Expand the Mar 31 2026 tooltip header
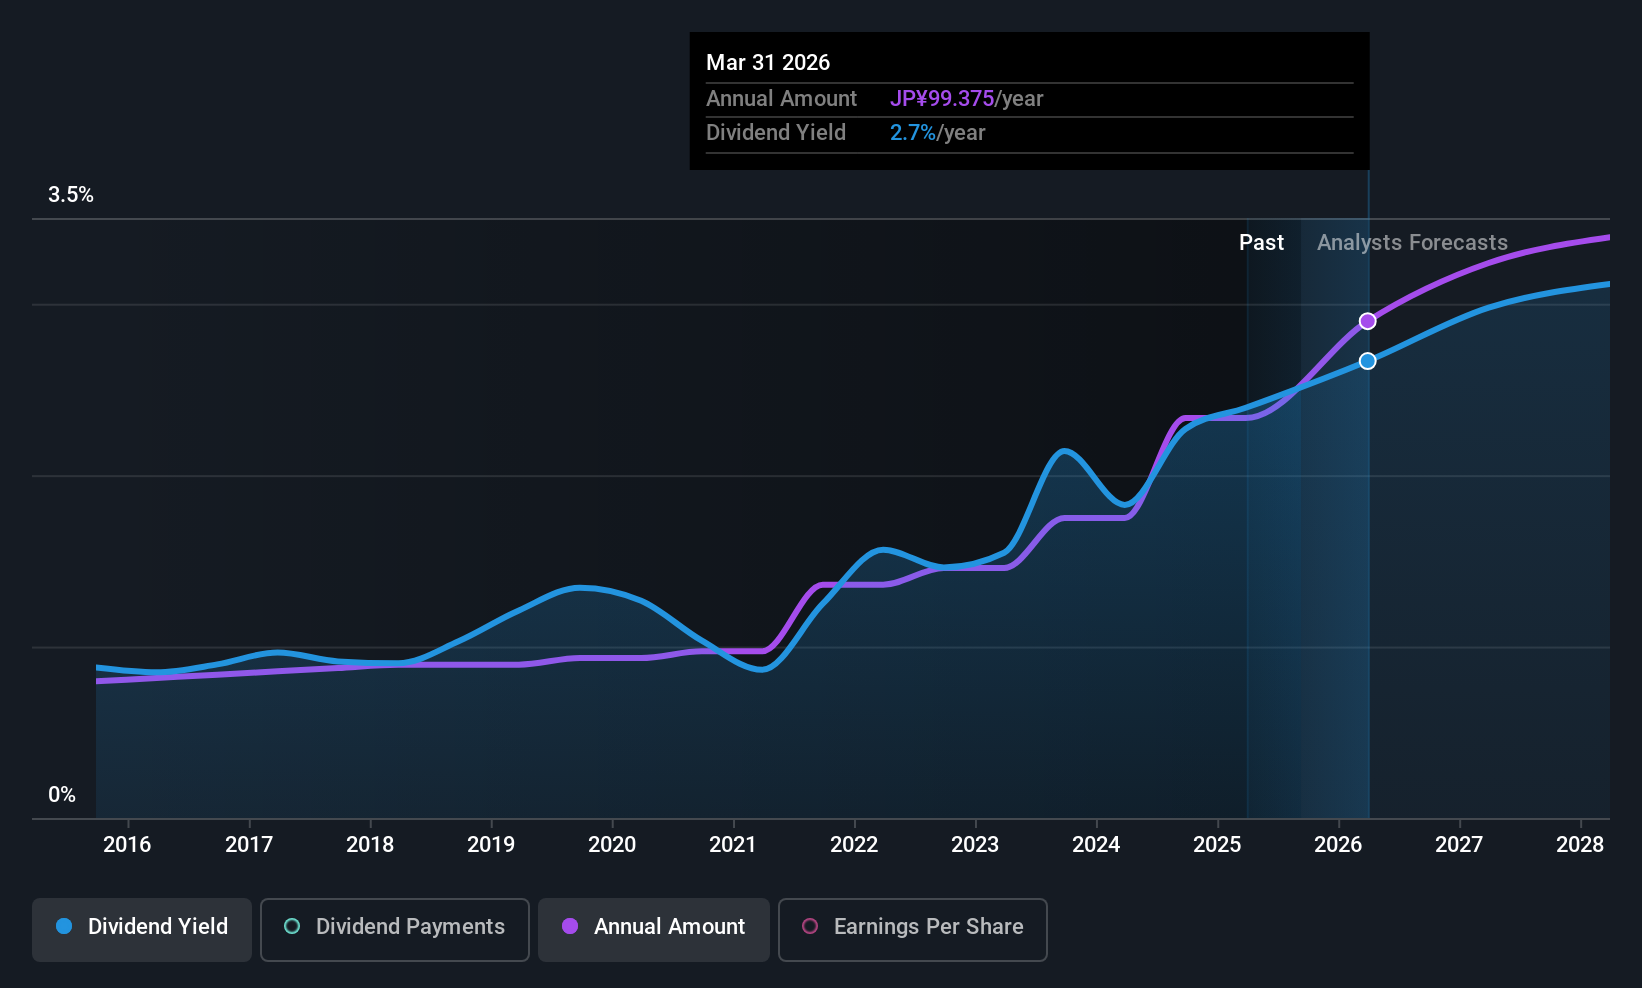The height and width of the screenshot is (988, 1642). point(768,62)
